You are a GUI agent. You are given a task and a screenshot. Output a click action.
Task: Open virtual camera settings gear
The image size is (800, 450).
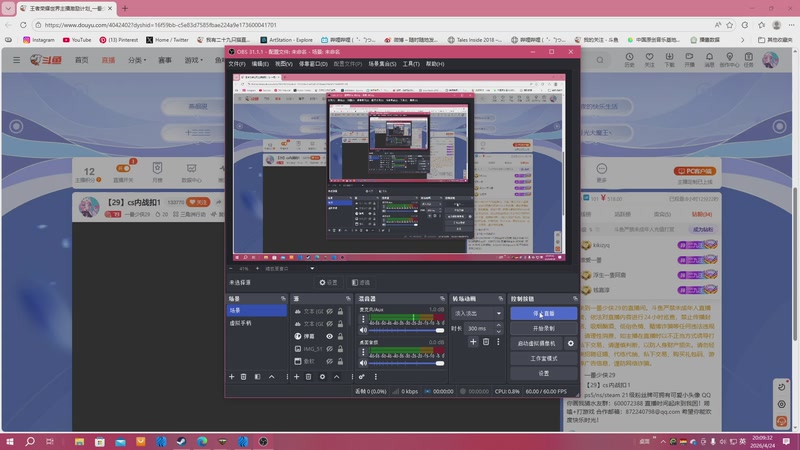(x=570, y=343)
